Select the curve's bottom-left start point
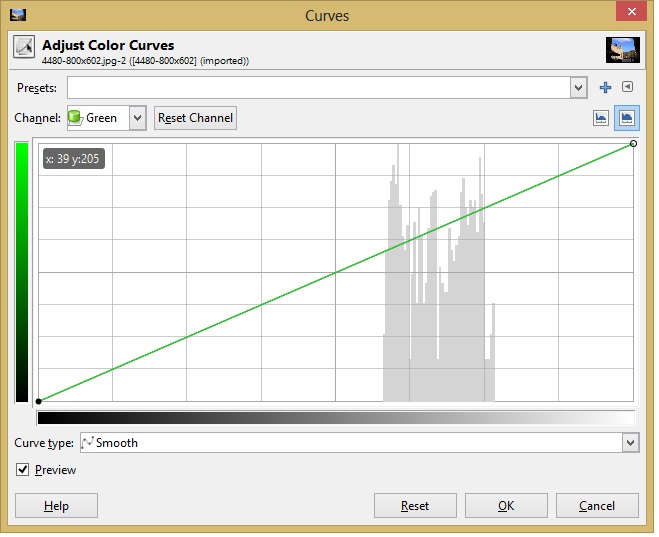The image size is (659, 537). [x=38, y=401]
